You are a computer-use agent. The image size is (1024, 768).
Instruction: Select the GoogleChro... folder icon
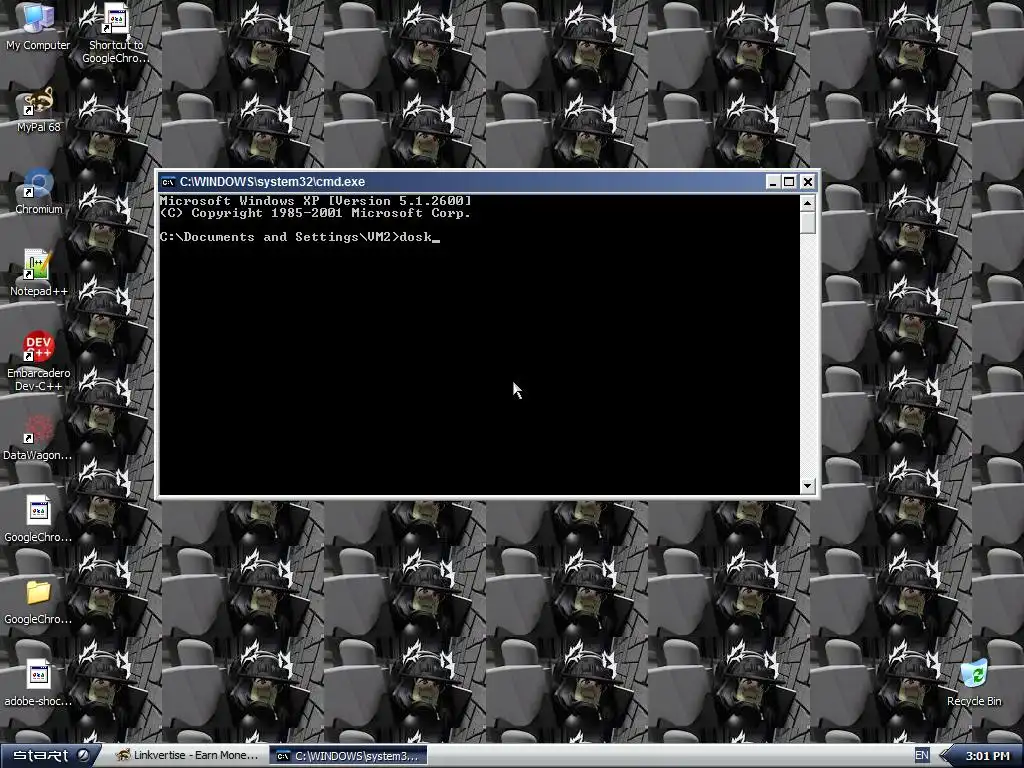tap(38, 601)
